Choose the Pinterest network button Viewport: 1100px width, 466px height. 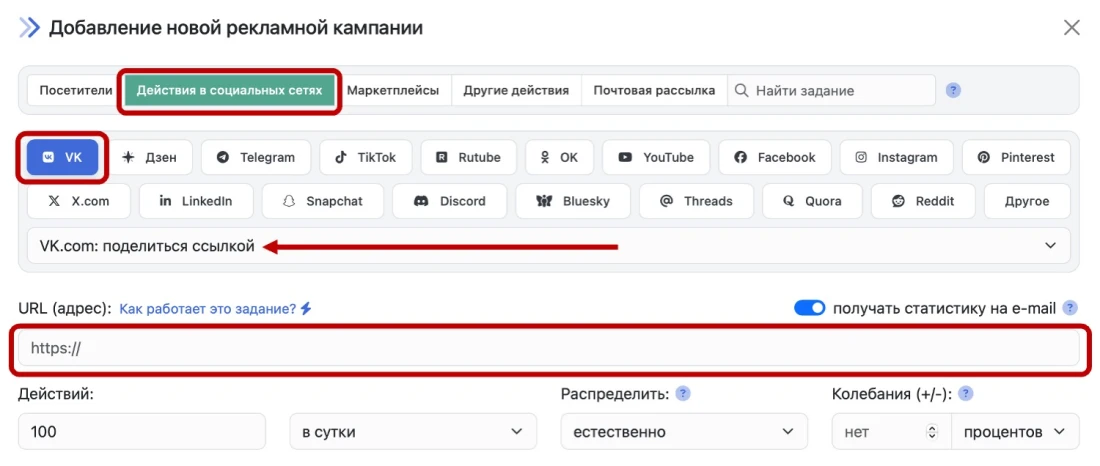pyautogui.click(x=1015, y=157)
